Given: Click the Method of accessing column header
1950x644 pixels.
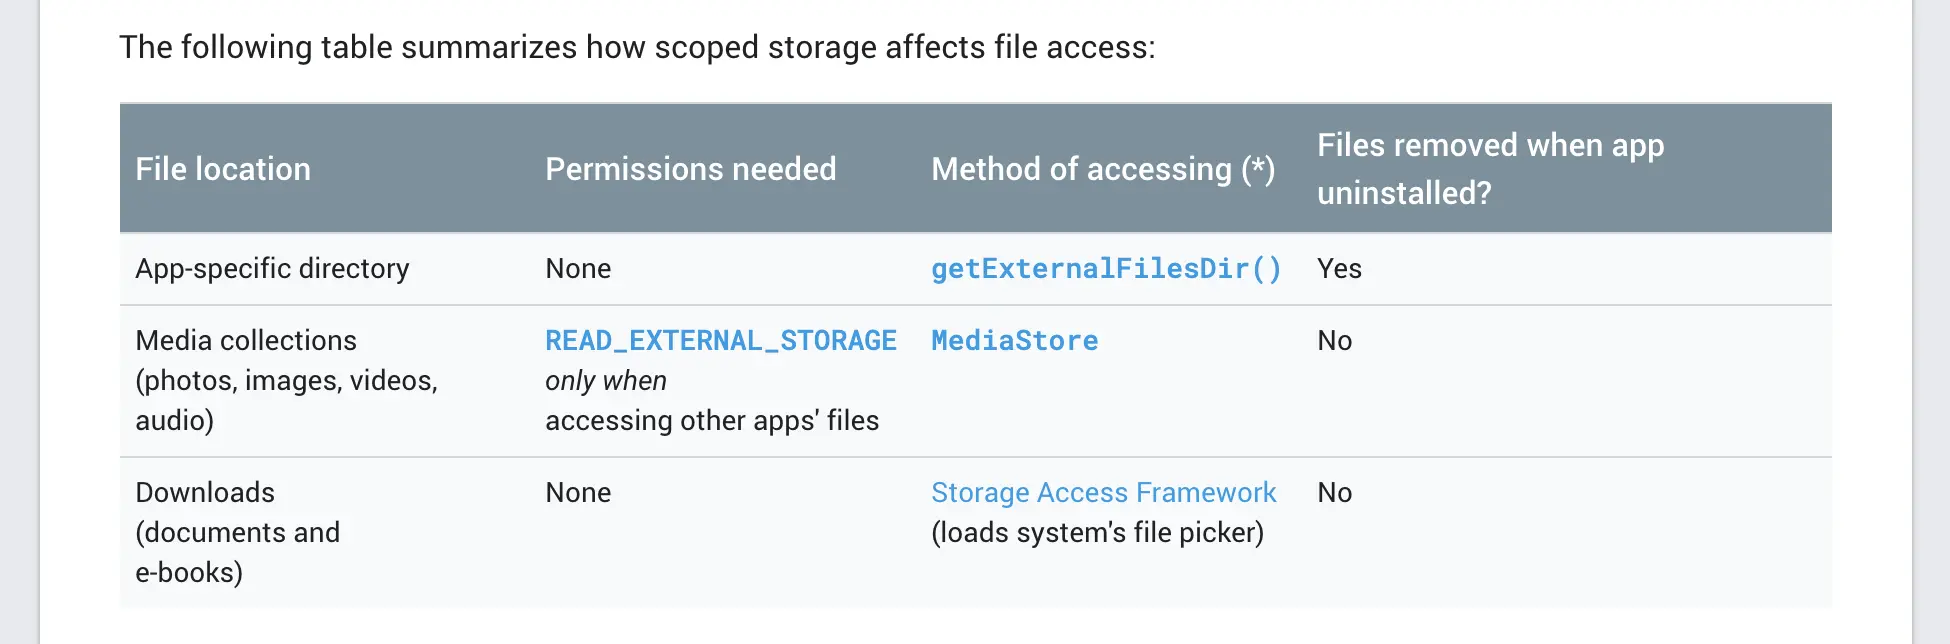Looking at the screenshot, I should point(1103,169).
